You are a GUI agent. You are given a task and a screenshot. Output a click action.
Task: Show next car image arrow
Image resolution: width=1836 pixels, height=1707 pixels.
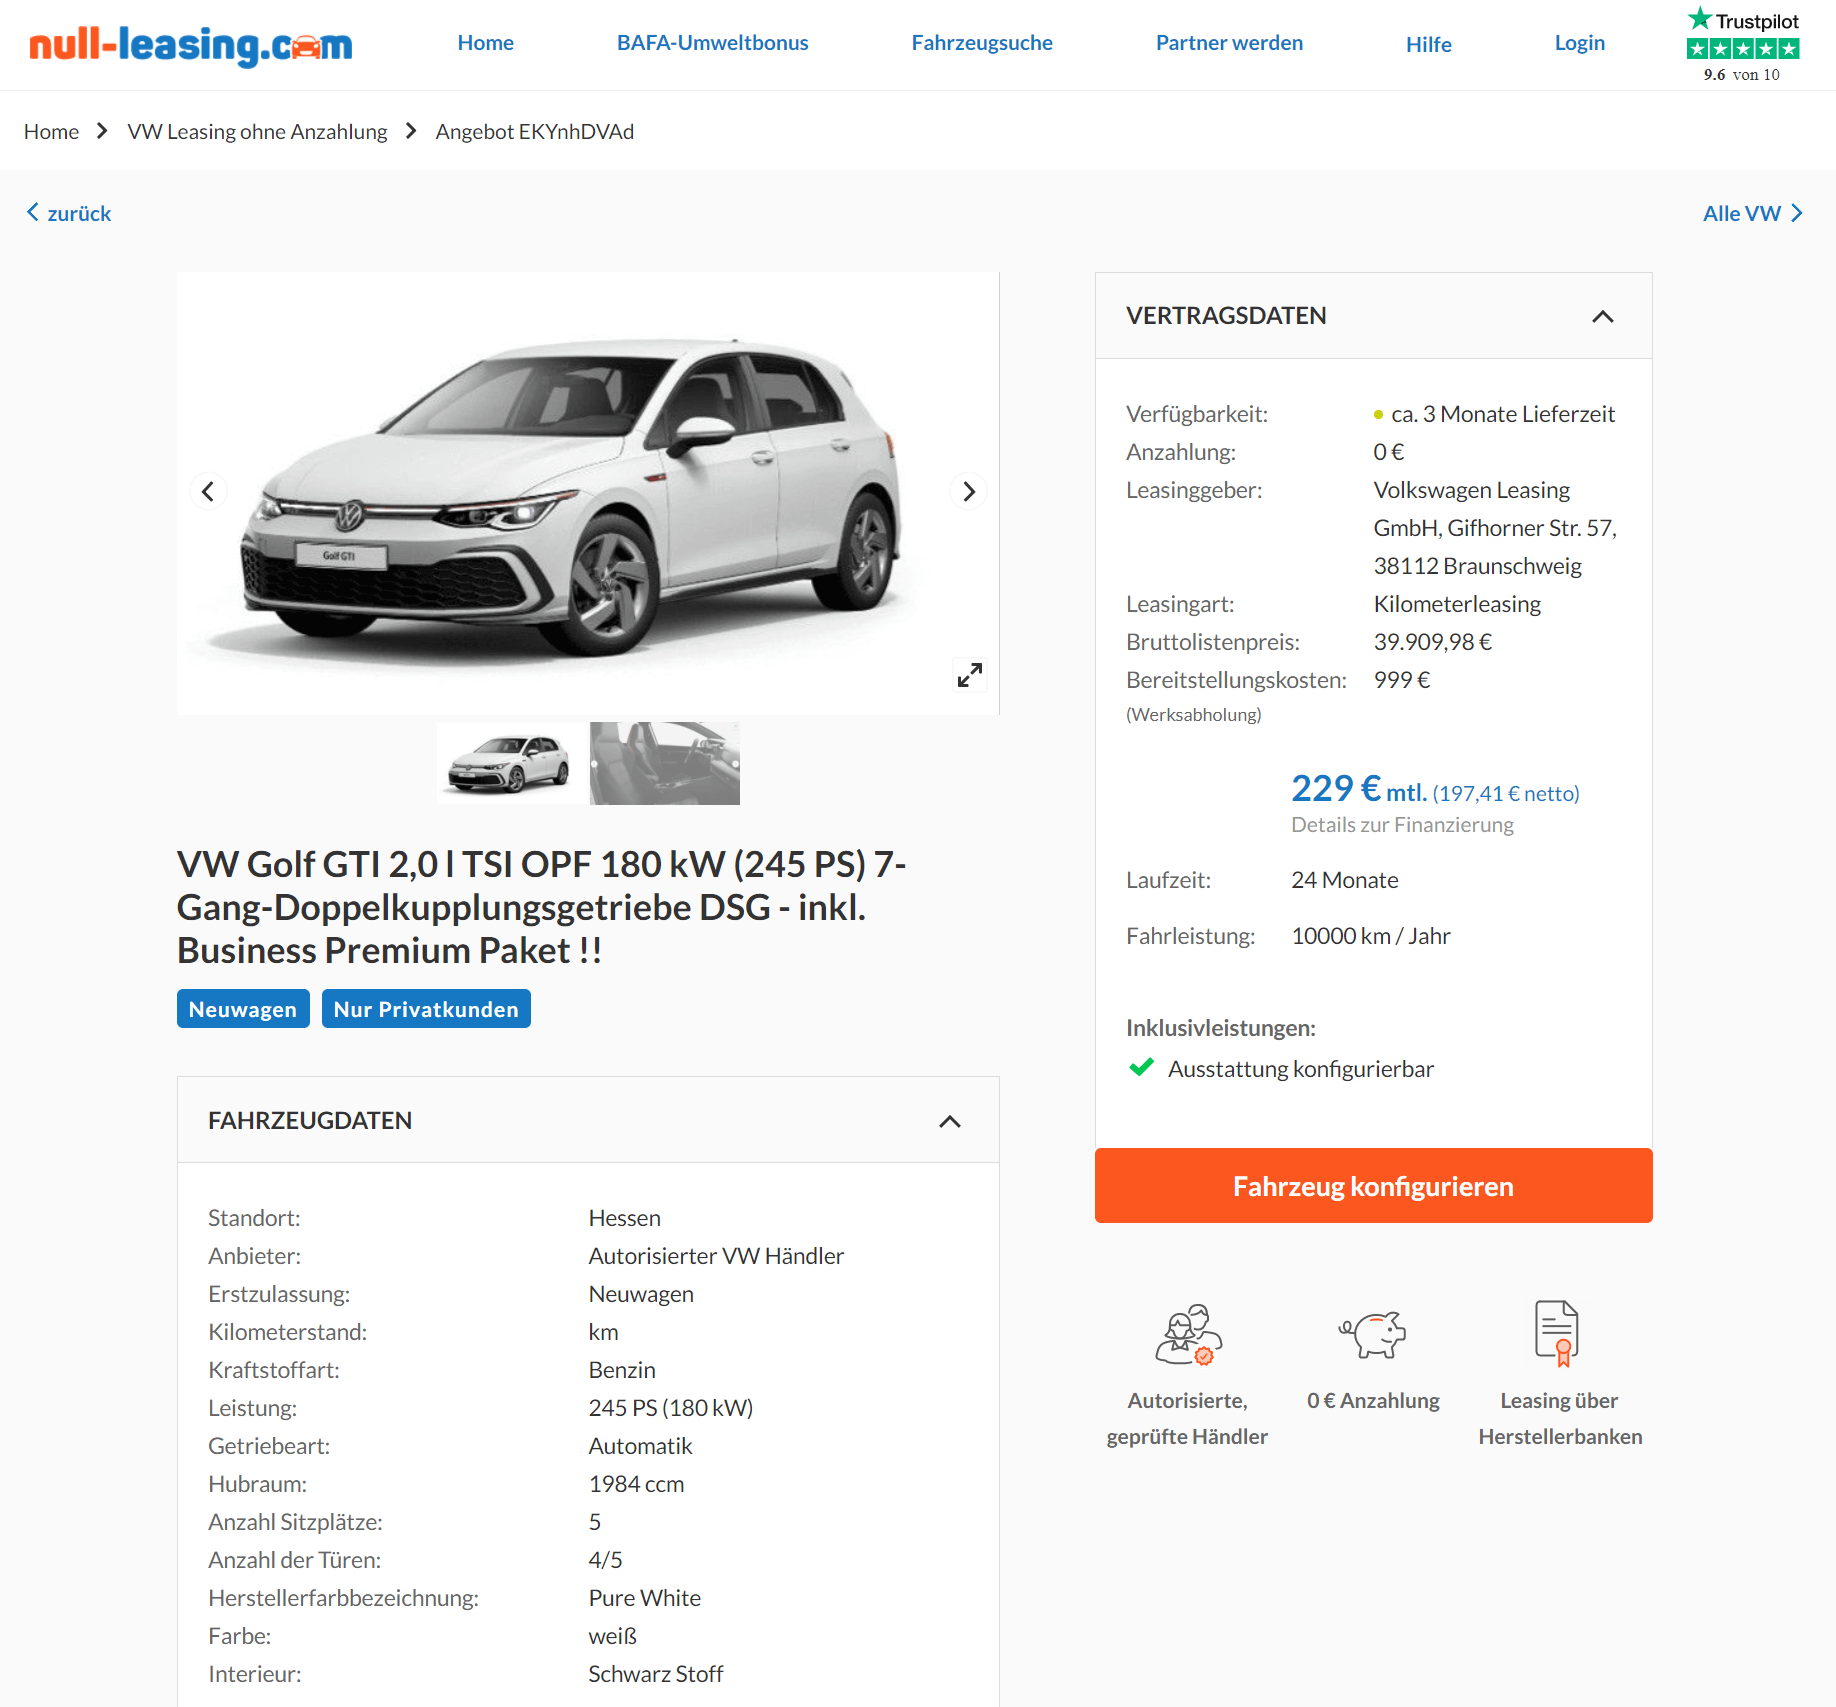pyautogui.click(x=968, y=491)
